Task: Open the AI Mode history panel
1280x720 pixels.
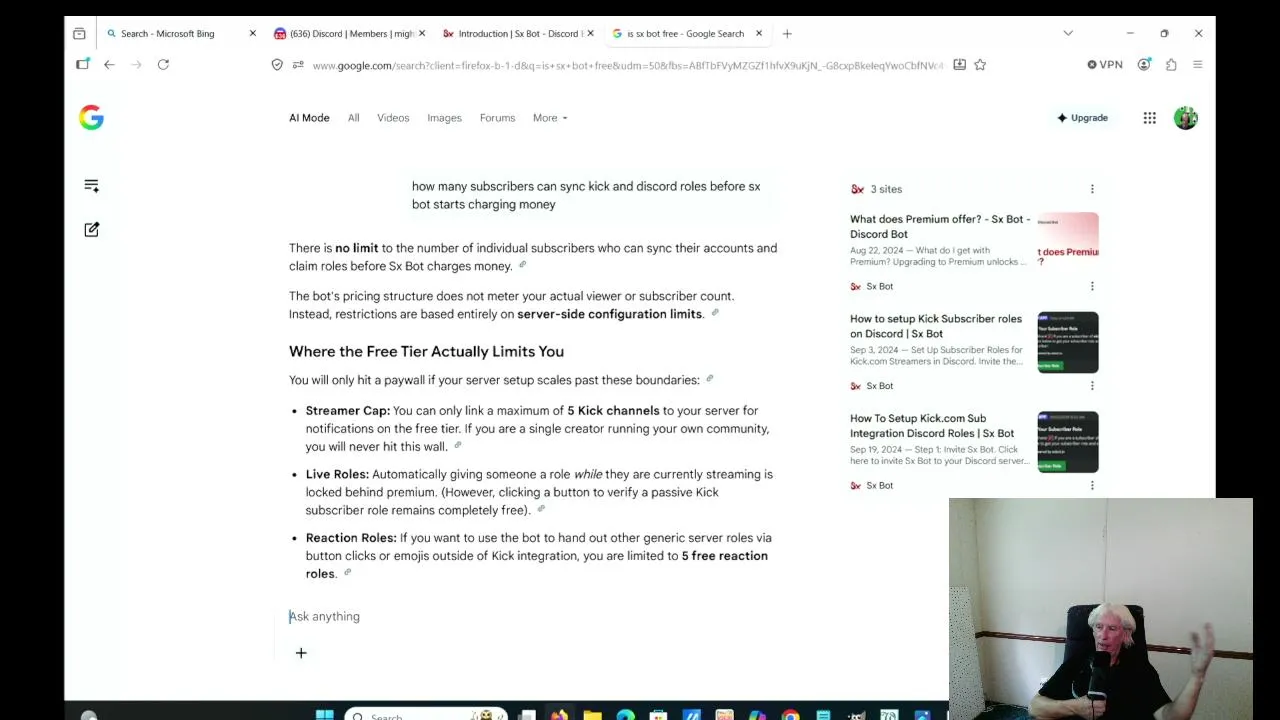Action: (x=91, y=185)
